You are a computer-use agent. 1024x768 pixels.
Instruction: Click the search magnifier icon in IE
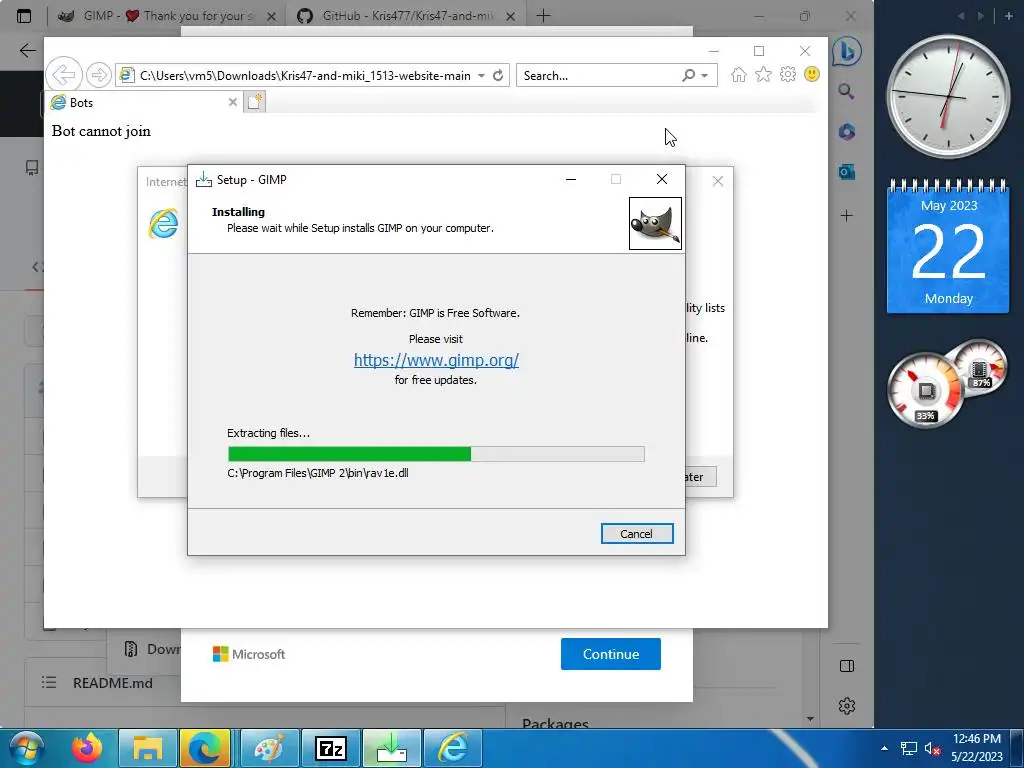pos(688,75)
